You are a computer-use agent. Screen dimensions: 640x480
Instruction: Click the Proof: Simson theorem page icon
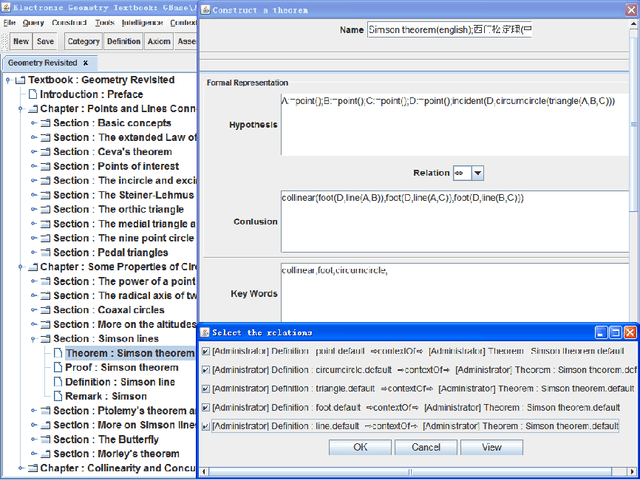coord(58,368)
